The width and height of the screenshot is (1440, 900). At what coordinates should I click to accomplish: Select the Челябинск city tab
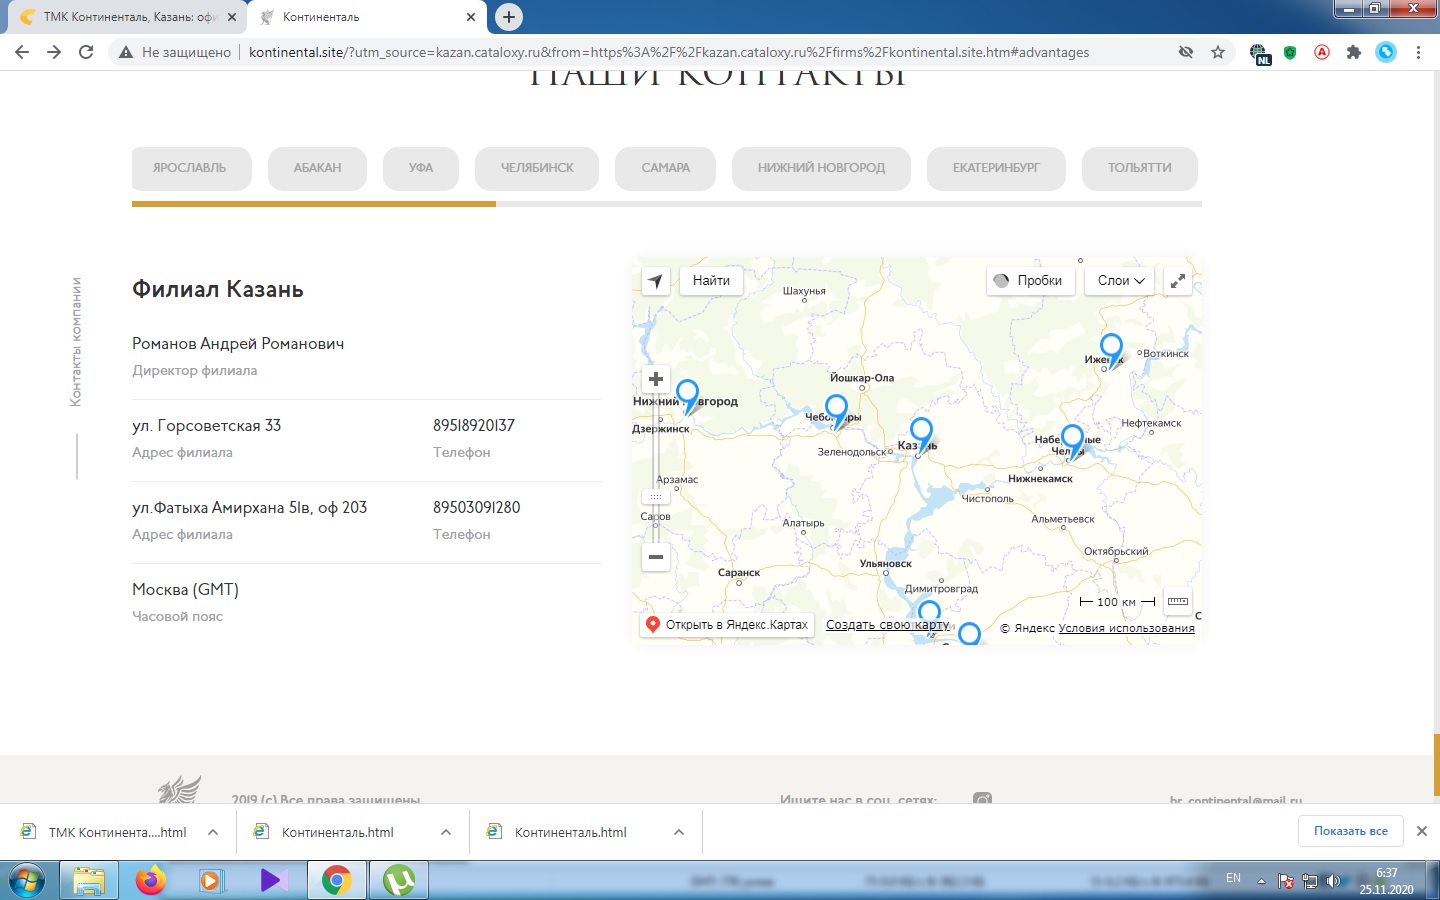537,168
